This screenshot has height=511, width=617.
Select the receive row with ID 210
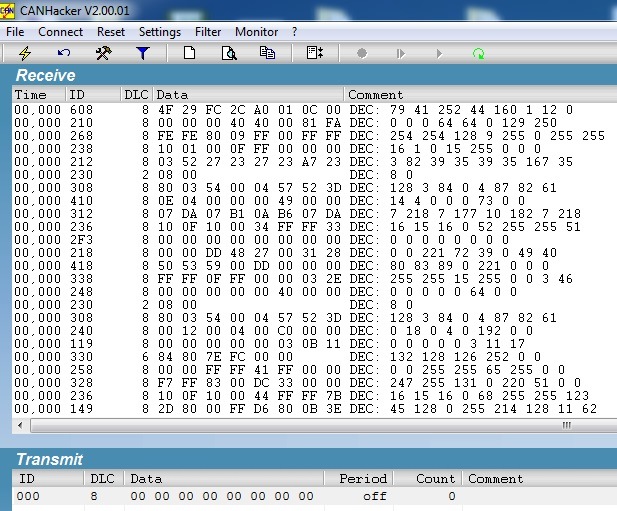314,123
